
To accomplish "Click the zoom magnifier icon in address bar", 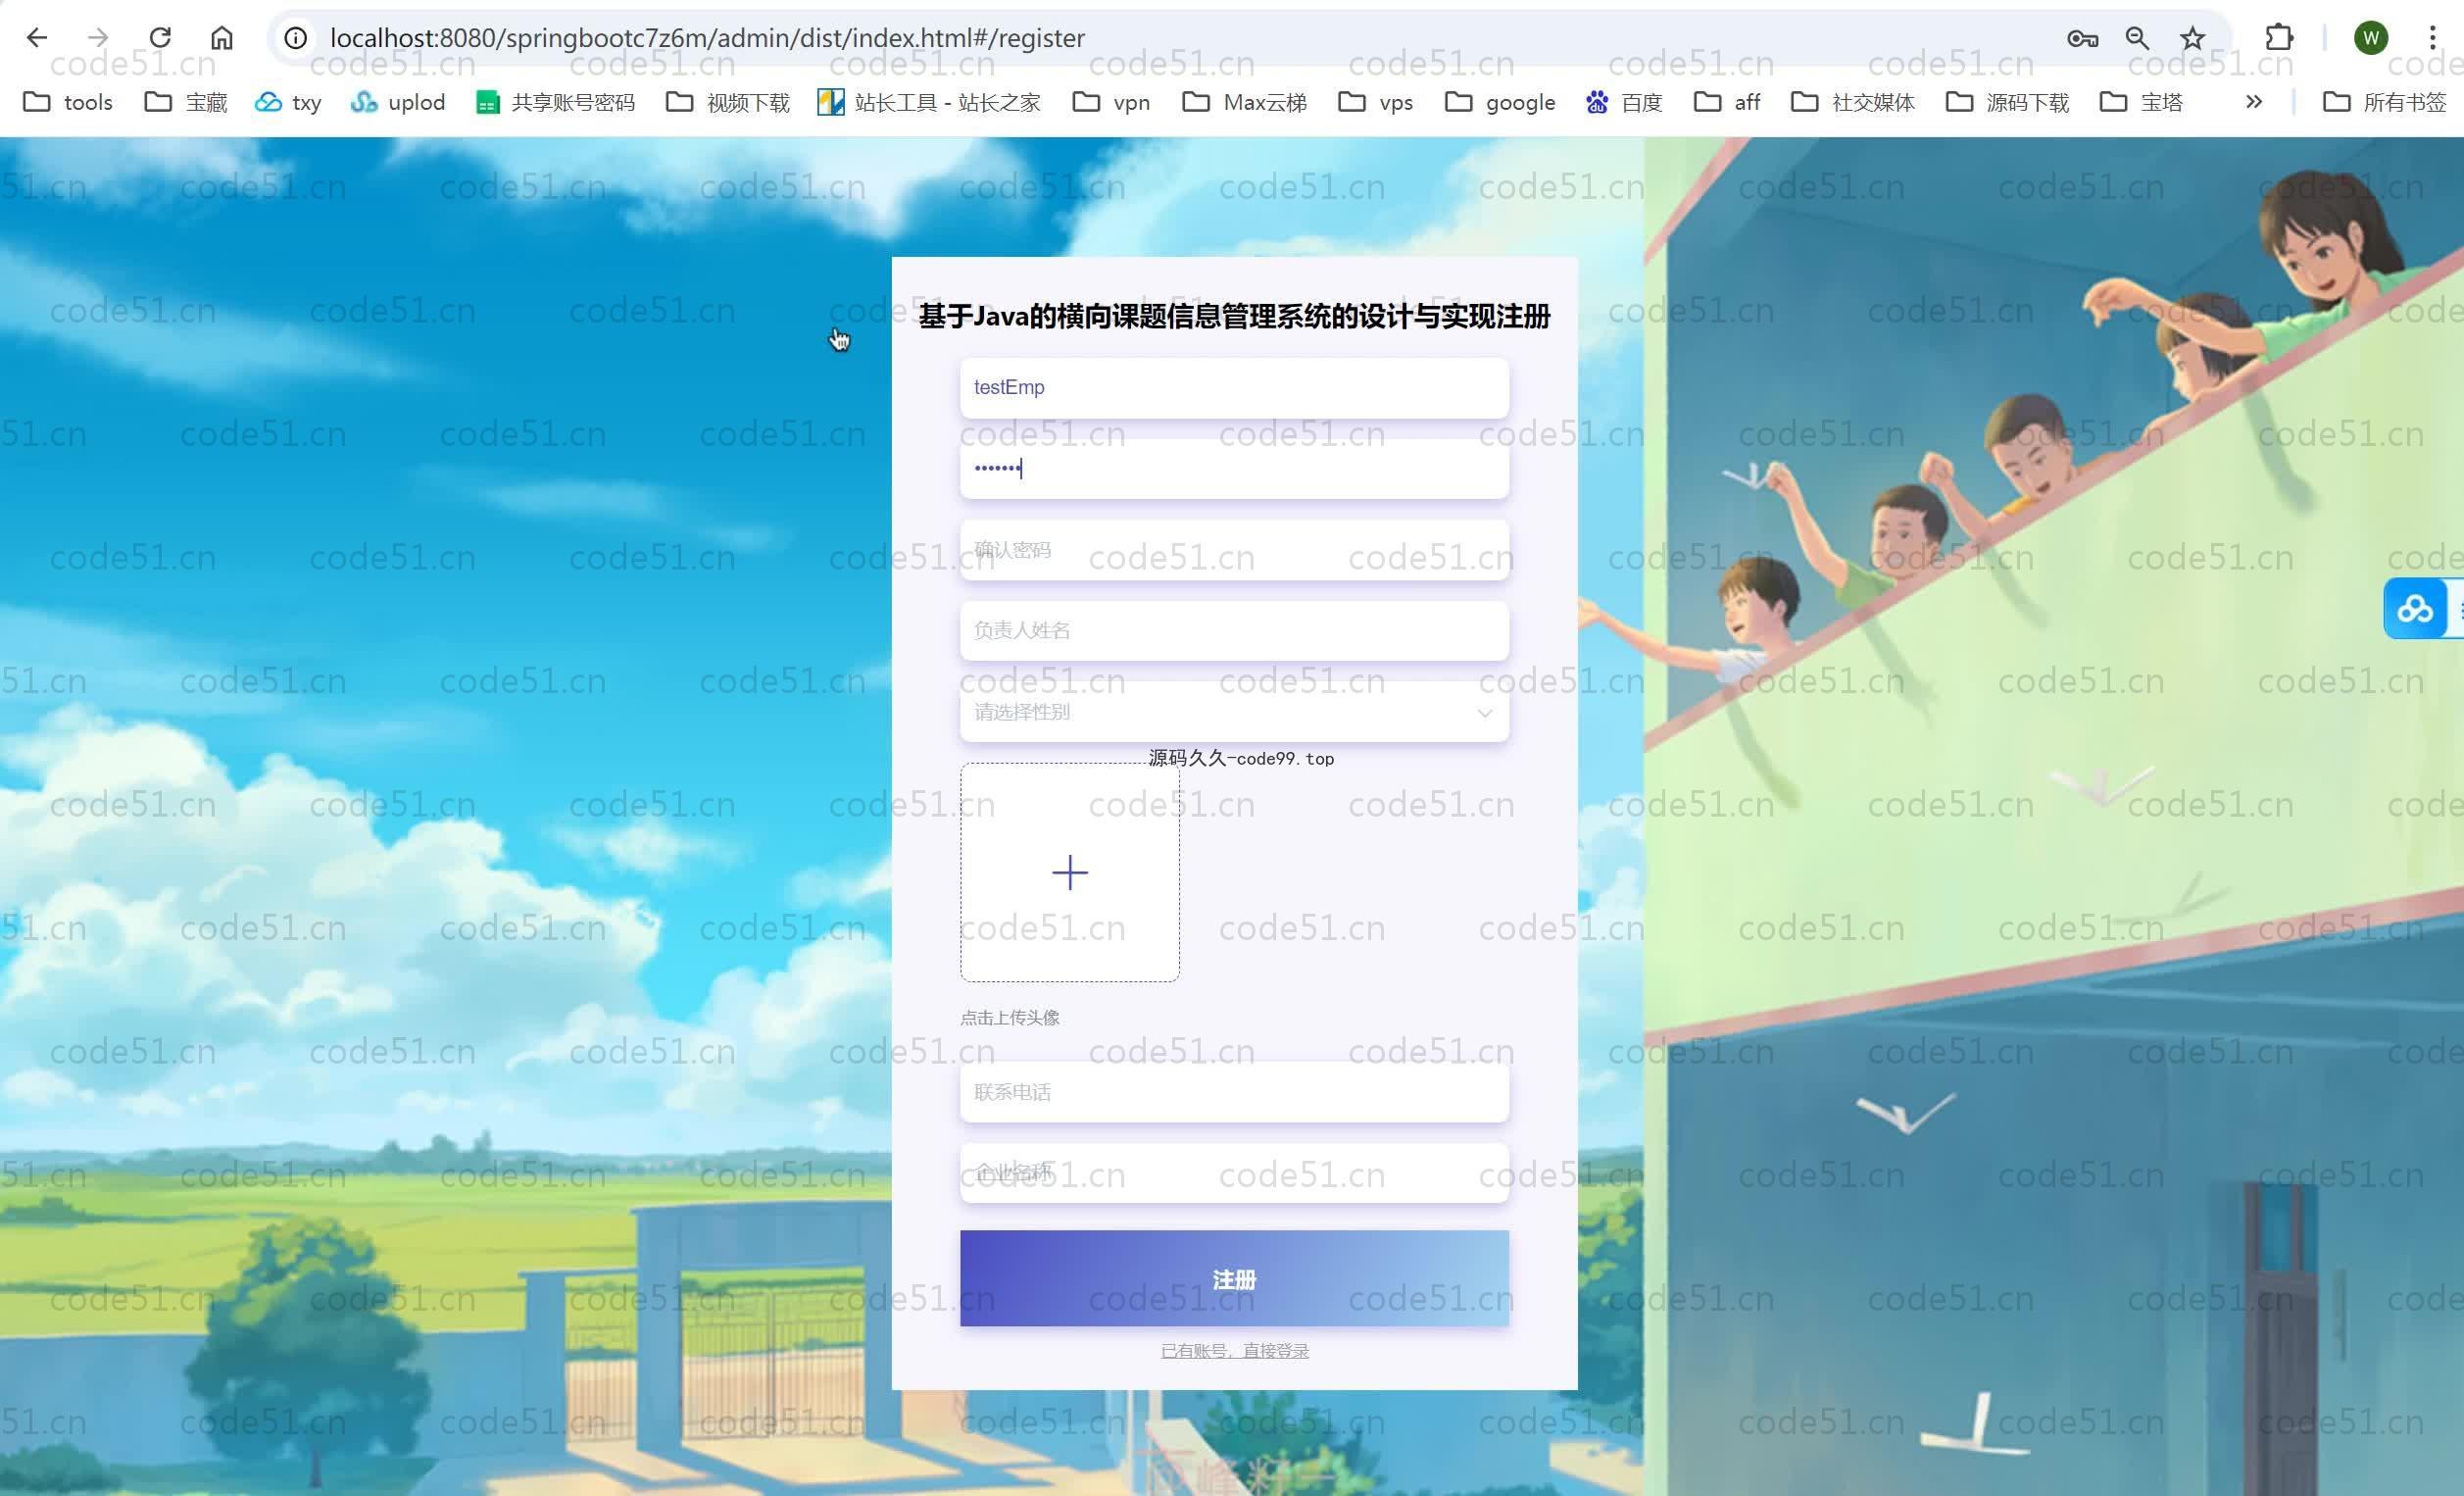I will click(2137, 38).
